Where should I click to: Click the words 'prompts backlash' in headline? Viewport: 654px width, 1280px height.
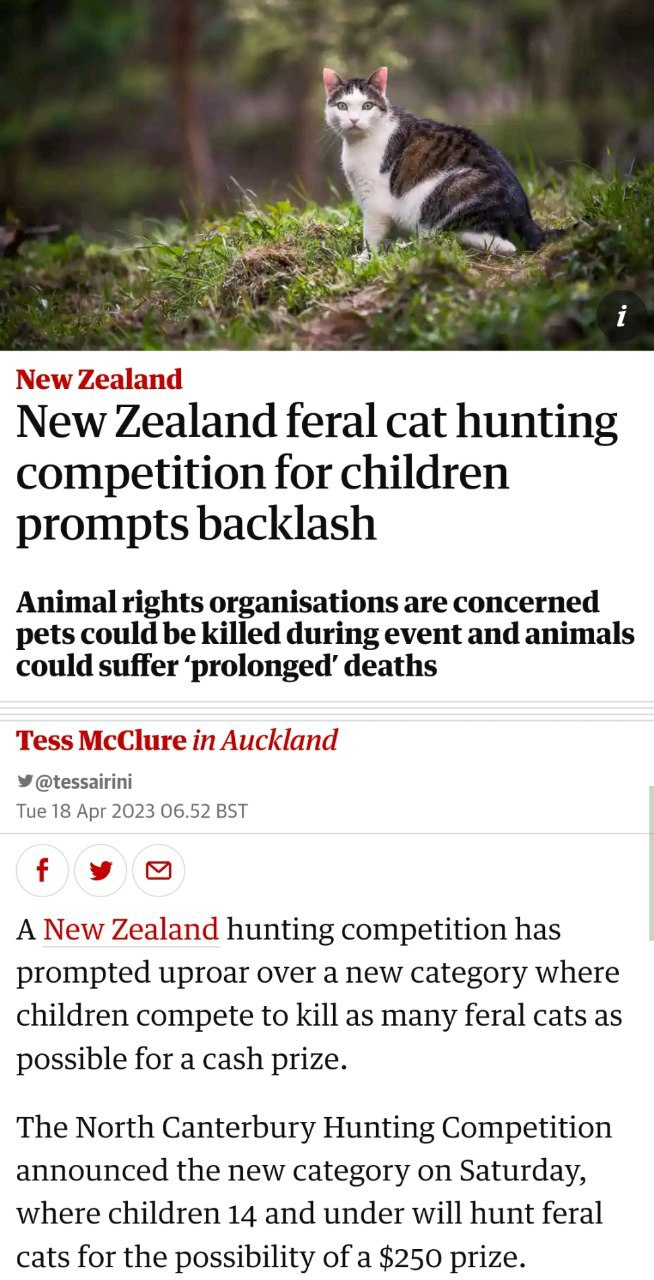(x=196, y=524)
